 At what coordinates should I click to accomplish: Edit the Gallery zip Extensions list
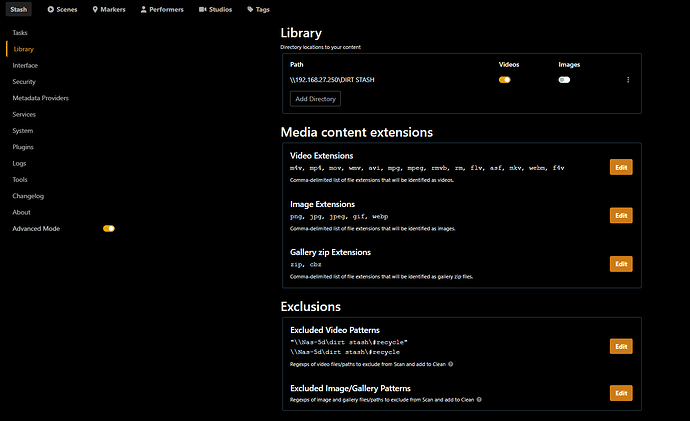pos(620,264)
